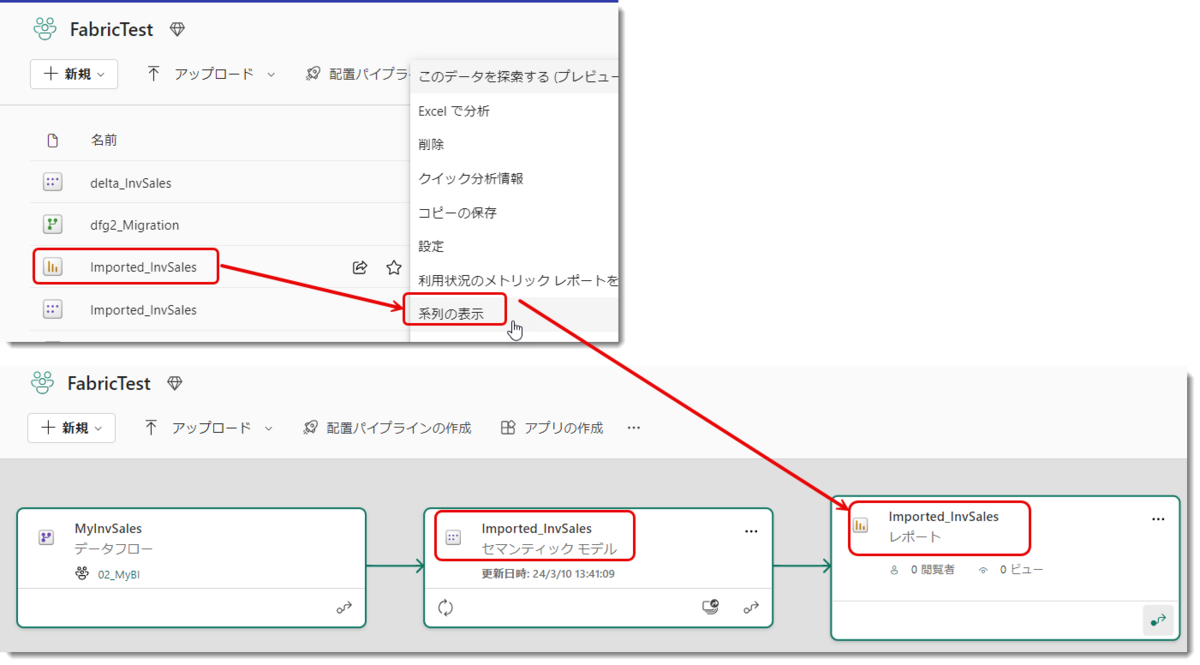The height and width of the screenshot is (665, 1200).
Task: Click アプリの作成 button
Action: click(x=552, y=428)
